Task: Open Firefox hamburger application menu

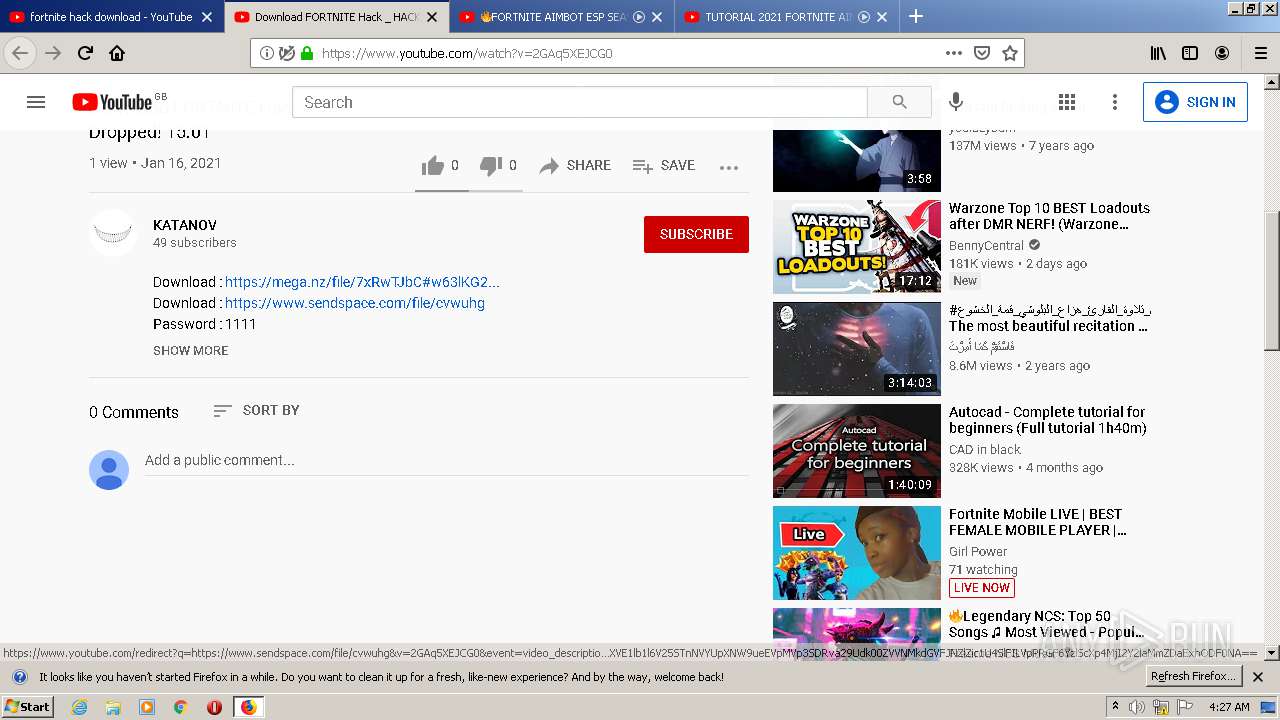Action: pos(1261,53)
